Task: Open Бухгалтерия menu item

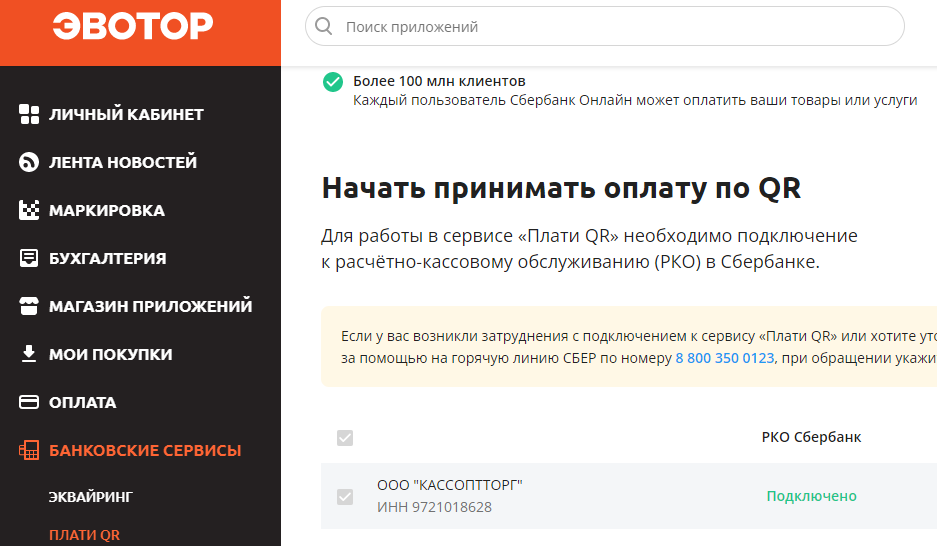Action: point(108,258)
